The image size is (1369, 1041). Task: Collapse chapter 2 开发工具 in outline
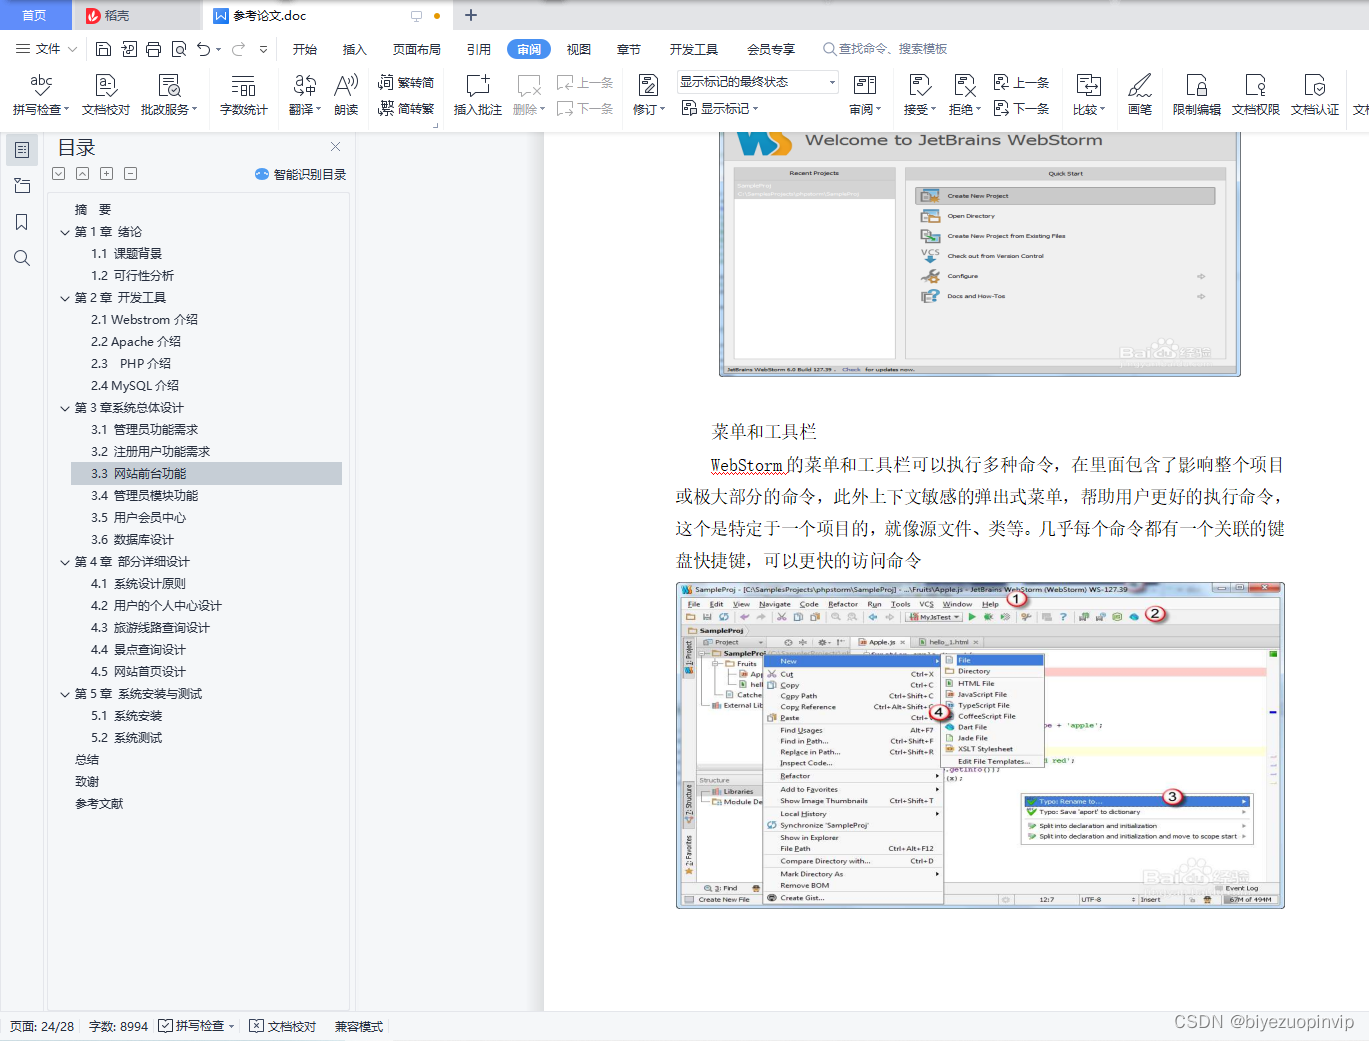65,298
